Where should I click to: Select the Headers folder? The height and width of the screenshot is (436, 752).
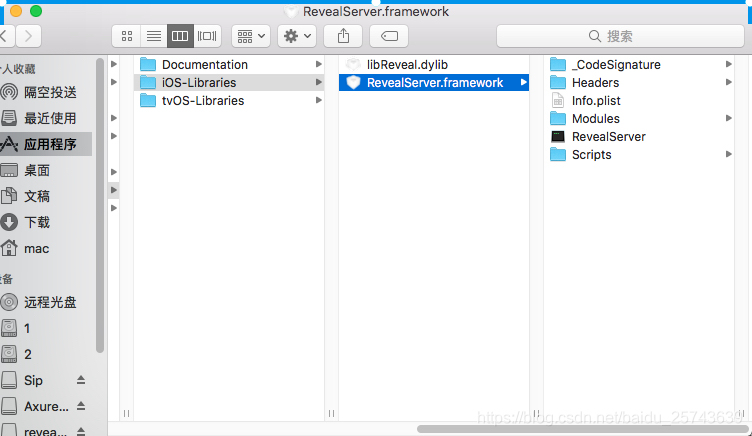pos(641,82)
